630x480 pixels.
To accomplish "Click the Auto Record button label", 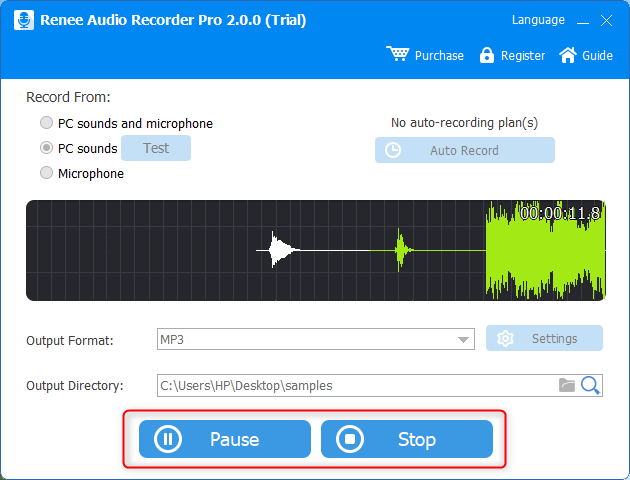I will pyautogui.click(x=464, y=151).
